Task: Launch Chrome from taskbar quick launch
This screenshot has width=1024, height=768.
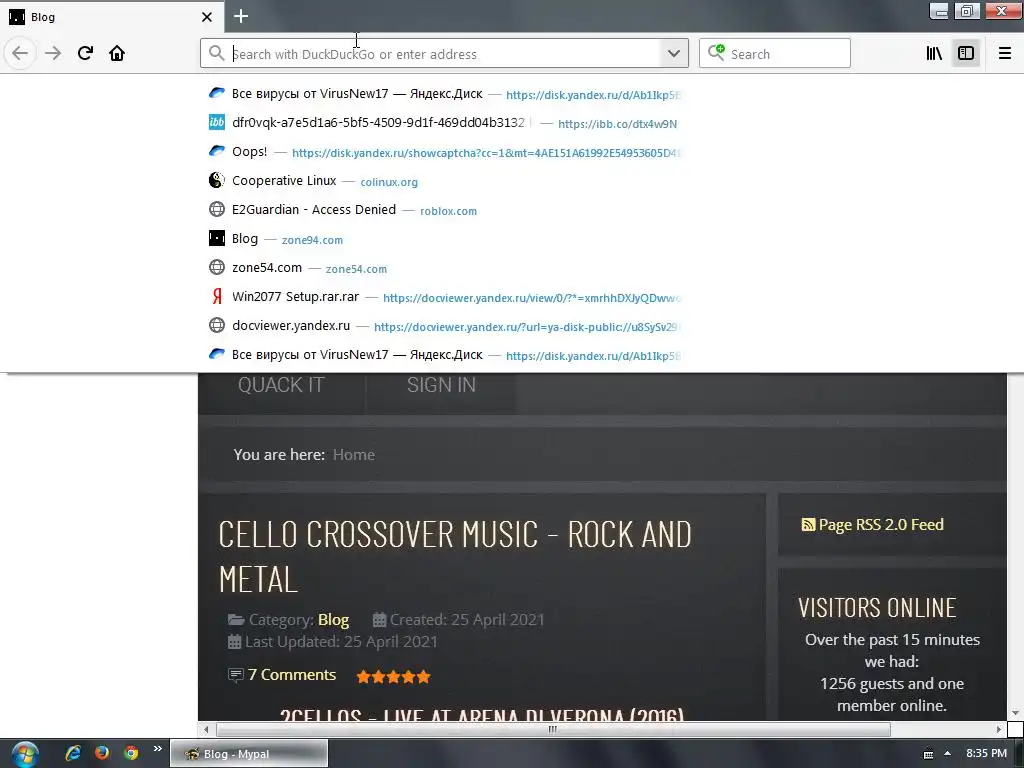Action: pos(131,753)
